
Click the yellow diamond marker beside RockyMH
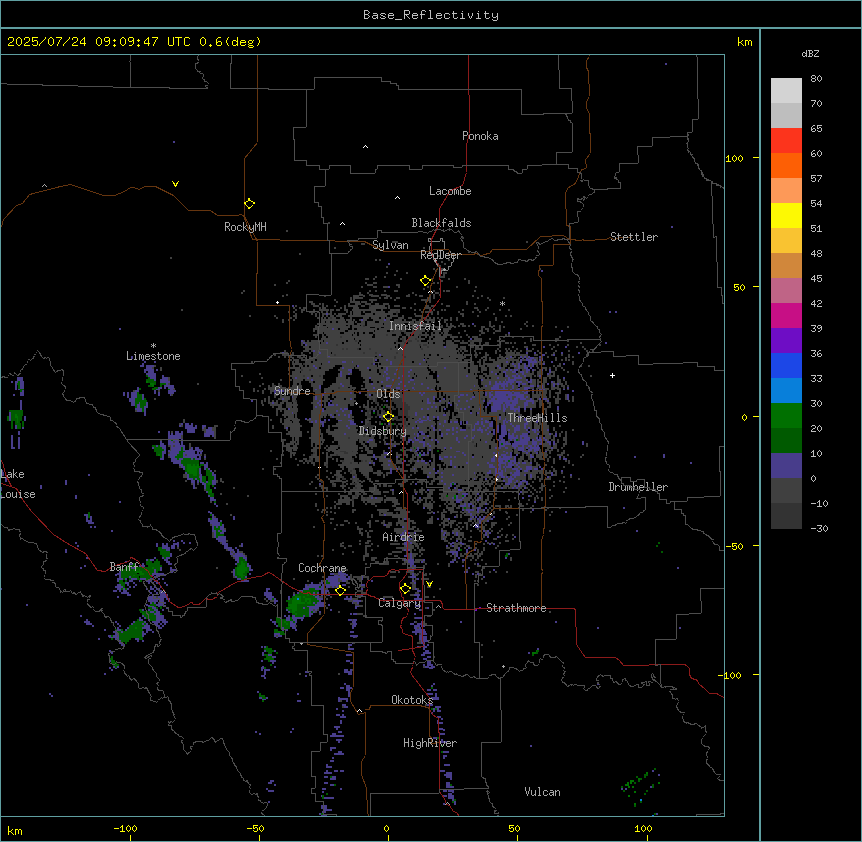tap(250, 204)
